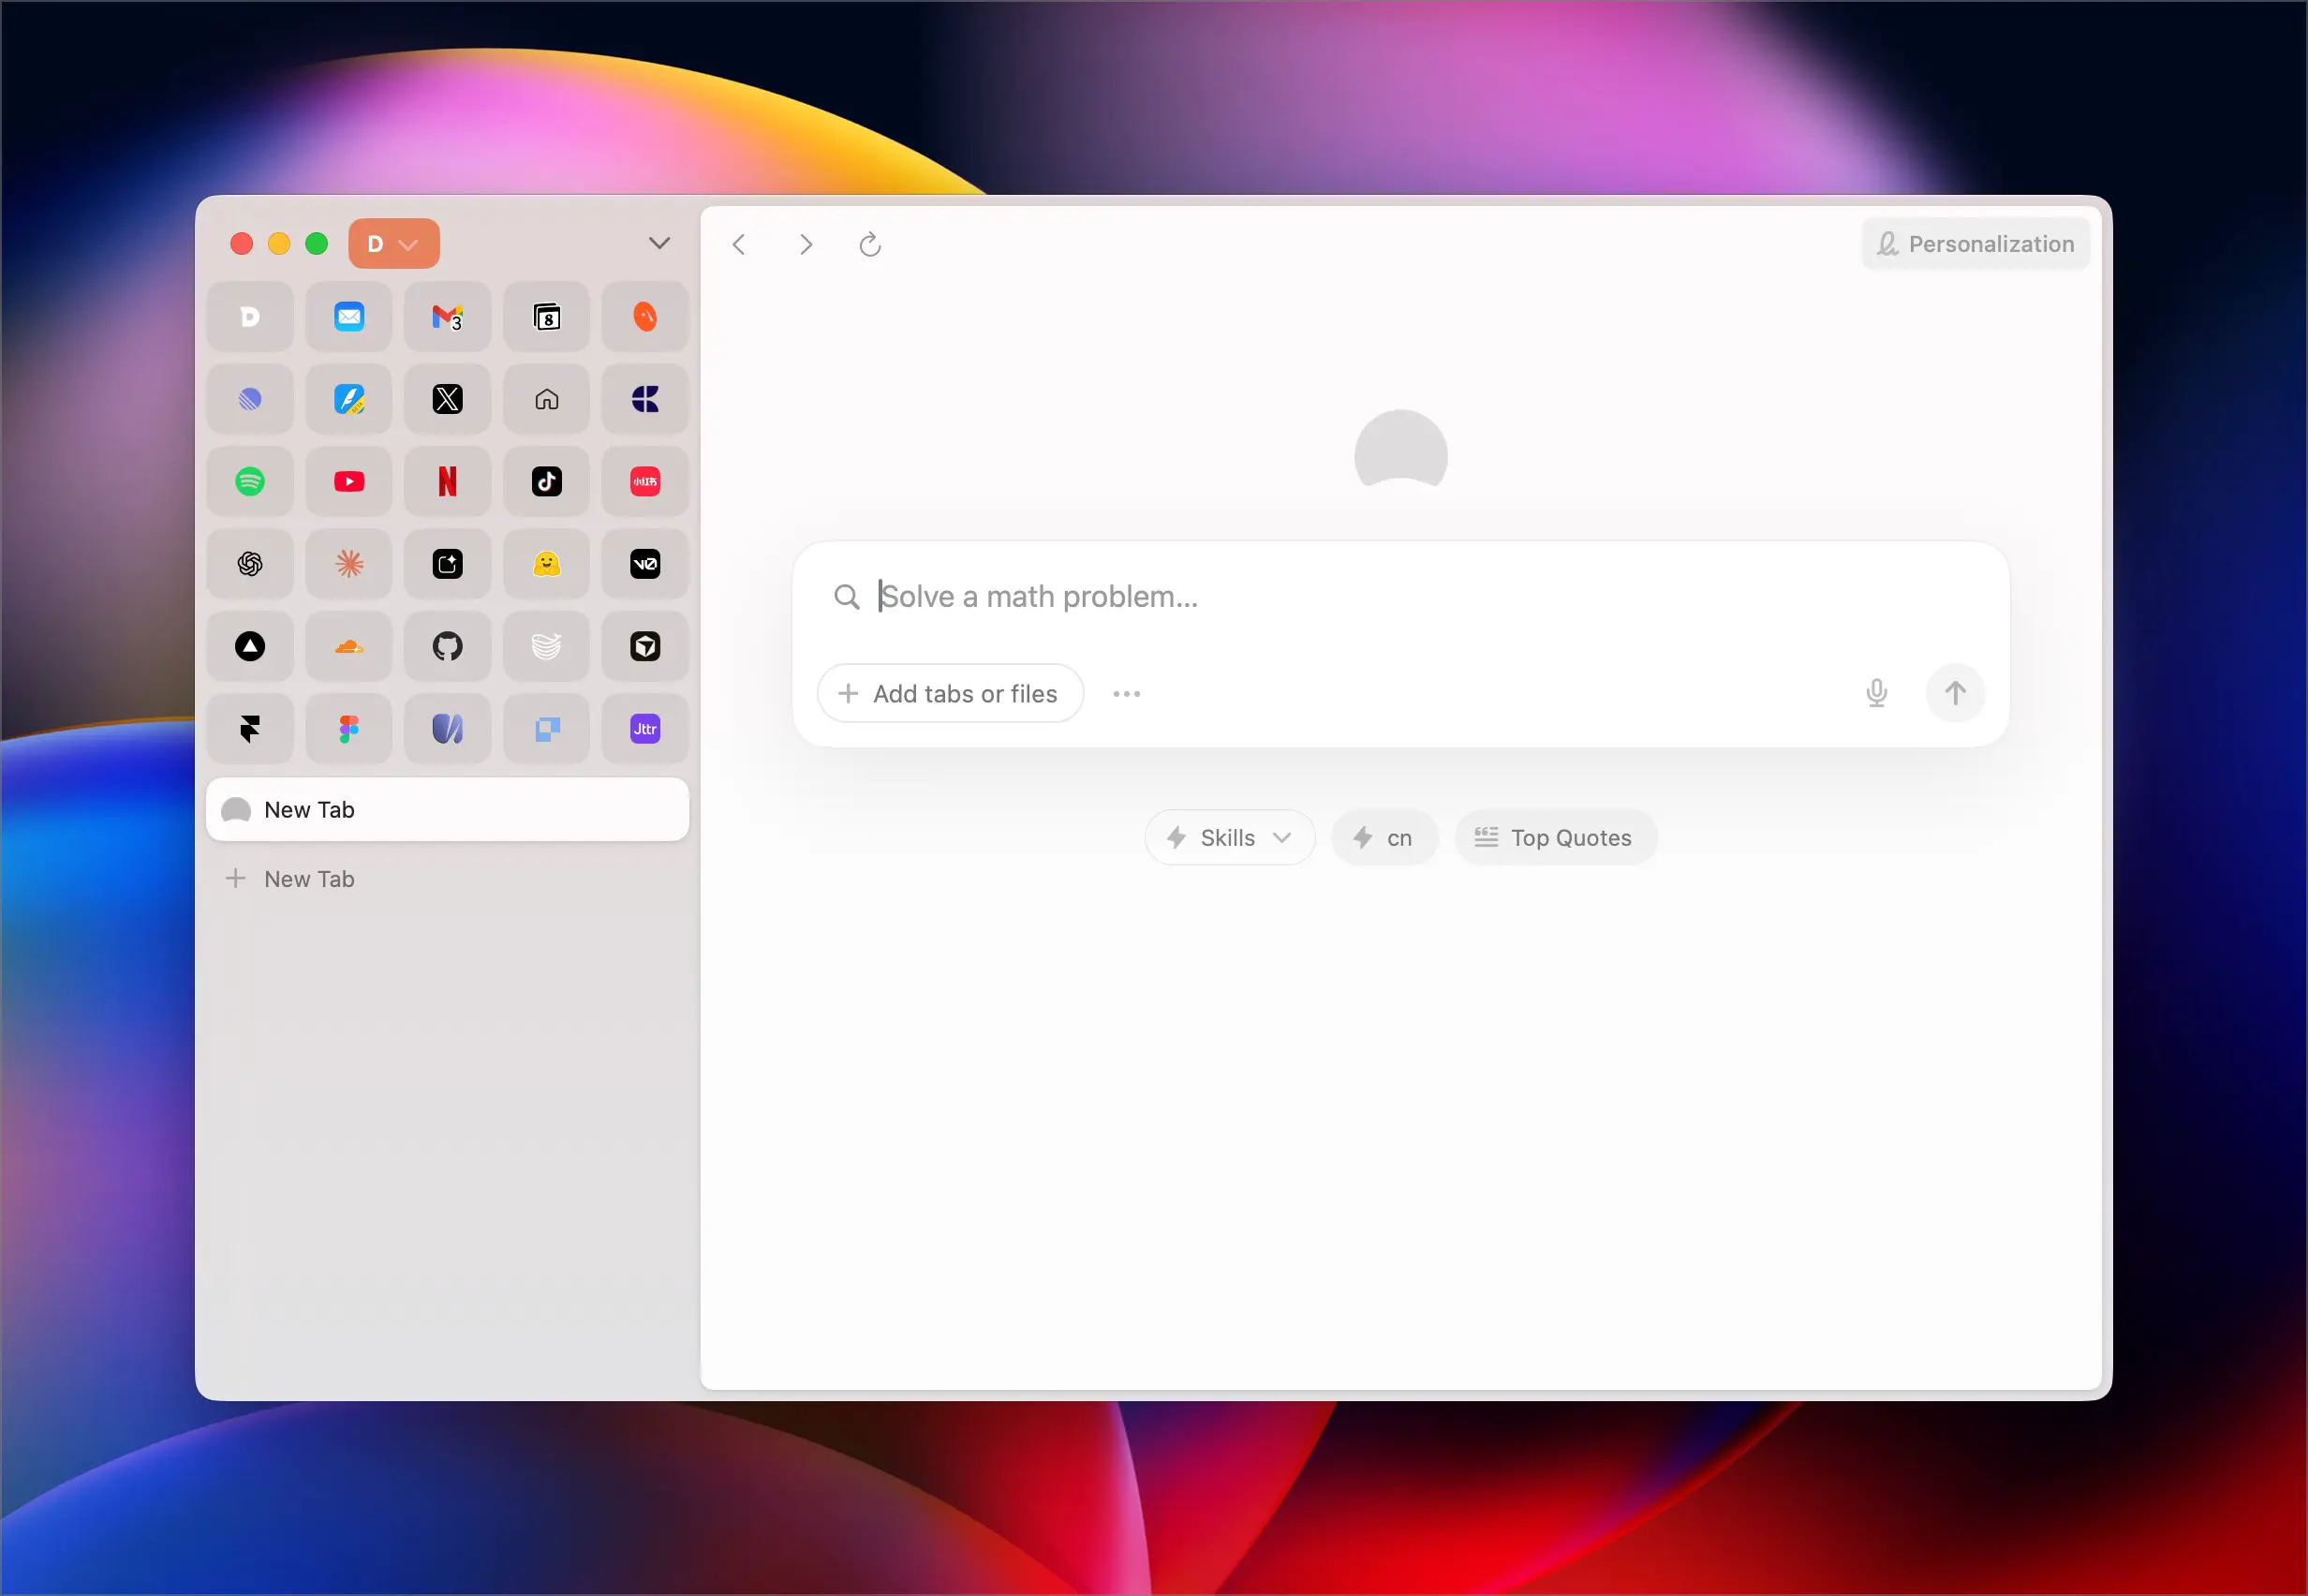
Task: Open the GitHub pinned shortcut
Action: click(x=447, y=647)
